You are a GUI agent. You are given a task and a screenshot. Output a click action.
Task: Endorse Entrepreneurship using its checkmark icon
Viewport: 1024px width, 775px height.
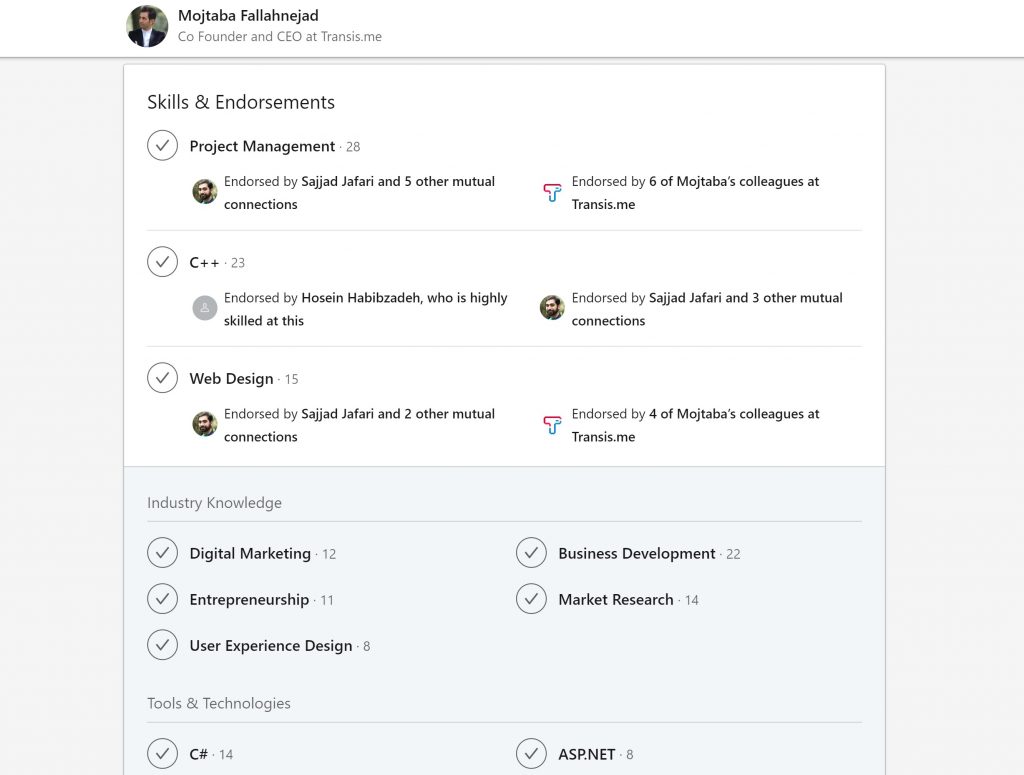click(163, 599)
